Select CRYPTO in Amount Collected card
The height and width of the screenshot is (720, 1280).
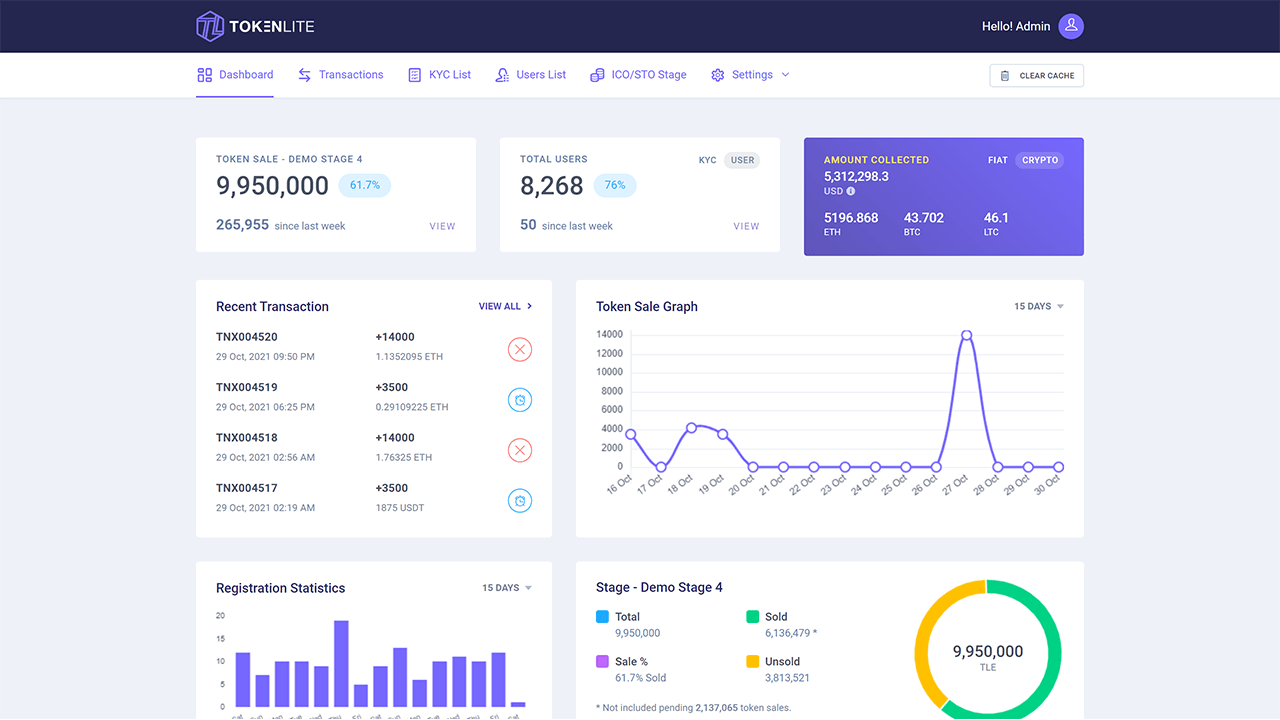click(1040, 160)
